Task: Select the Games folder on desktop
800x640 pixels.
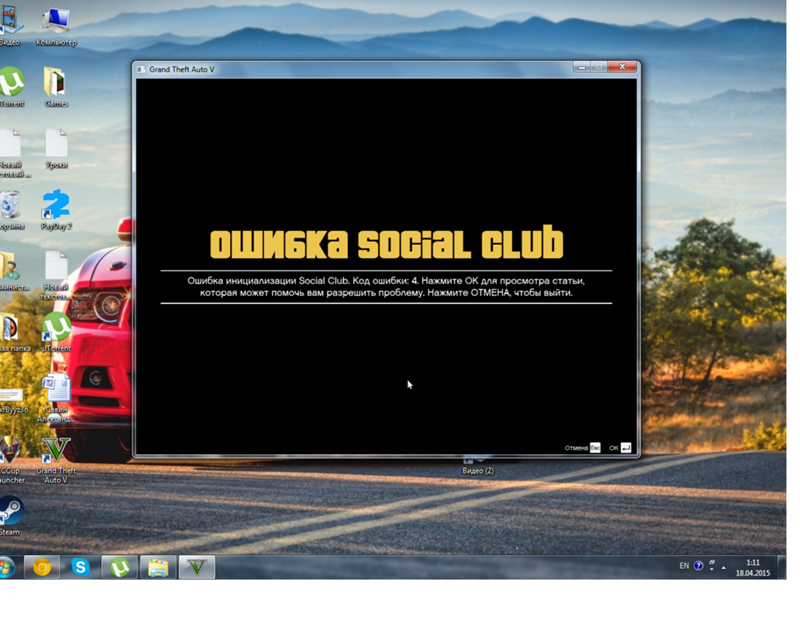Action: click(x=56, y=87)
